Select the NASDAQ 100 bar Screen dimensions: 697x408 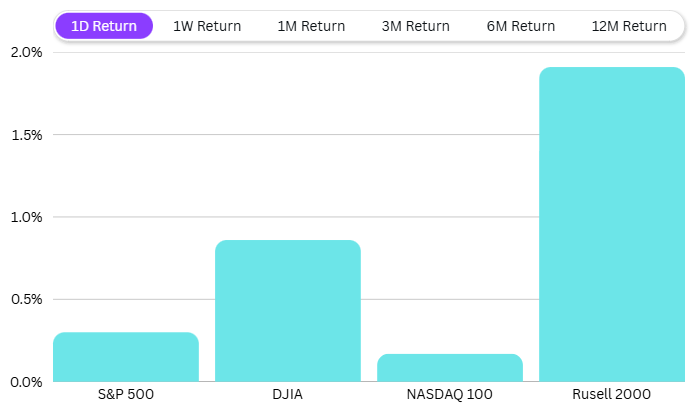(x=450, y=368)
